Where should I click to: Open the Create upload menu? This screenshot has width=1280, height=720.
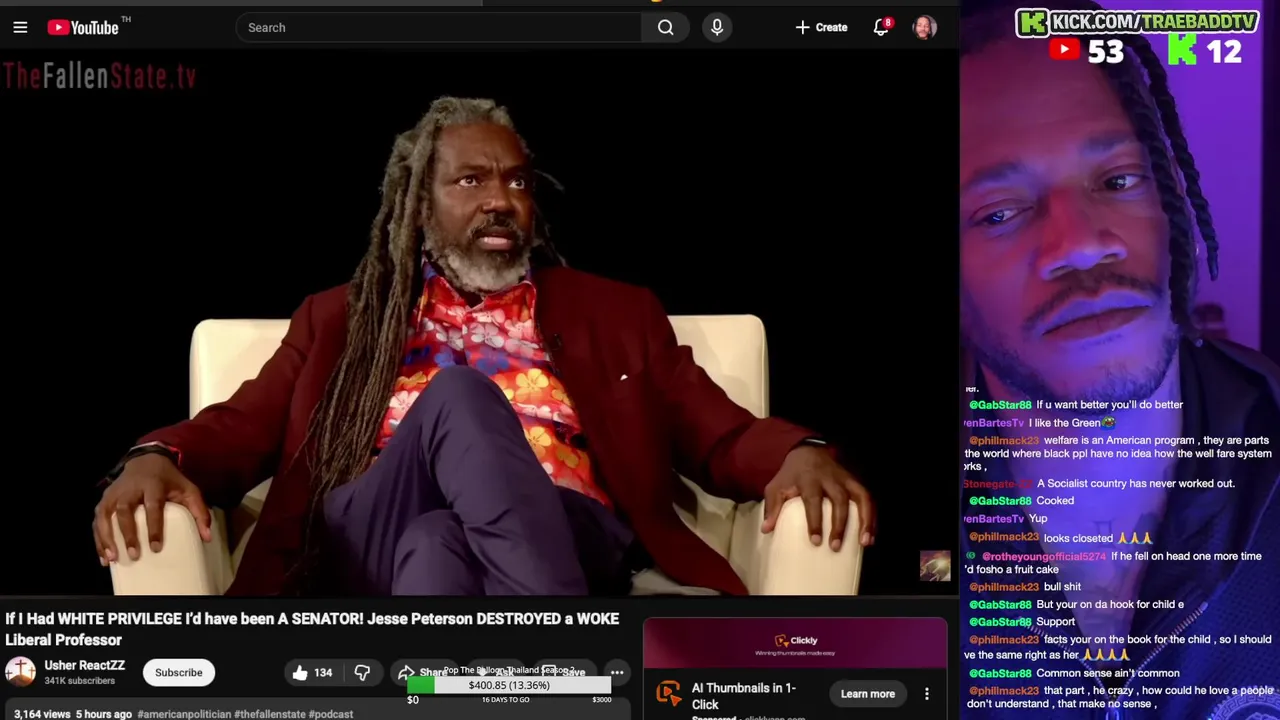point(821,28)
